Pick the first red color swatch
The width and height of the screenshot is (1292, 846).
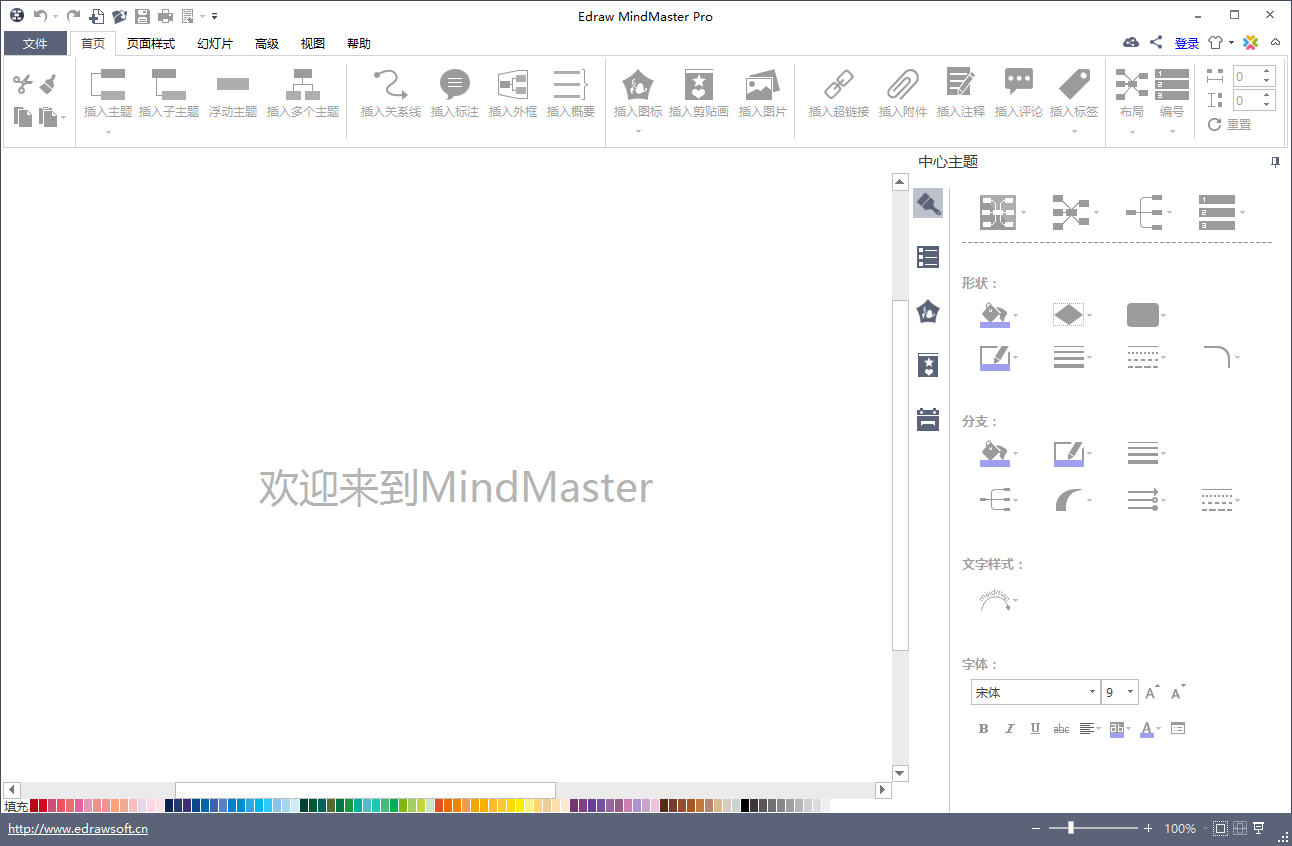[34, 805]
